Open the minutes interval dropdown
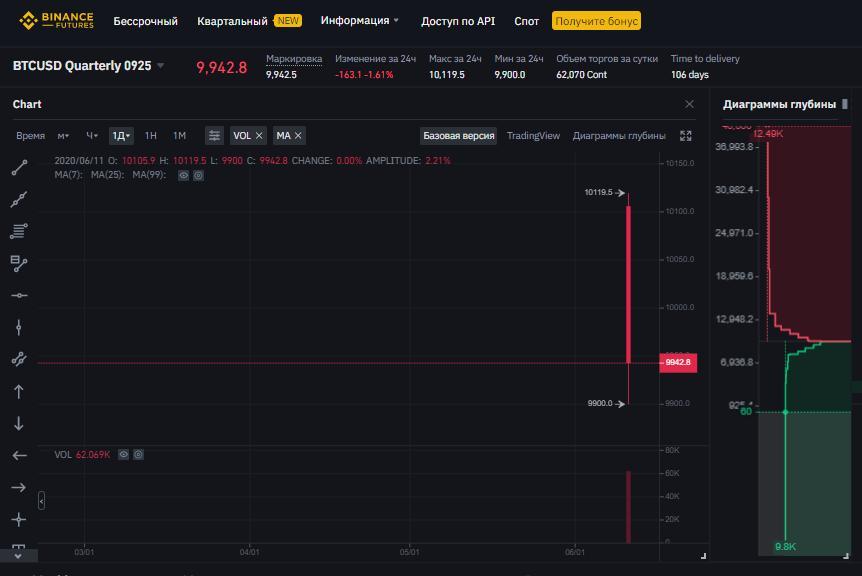 pyautogui.click(x=63, y=136)
